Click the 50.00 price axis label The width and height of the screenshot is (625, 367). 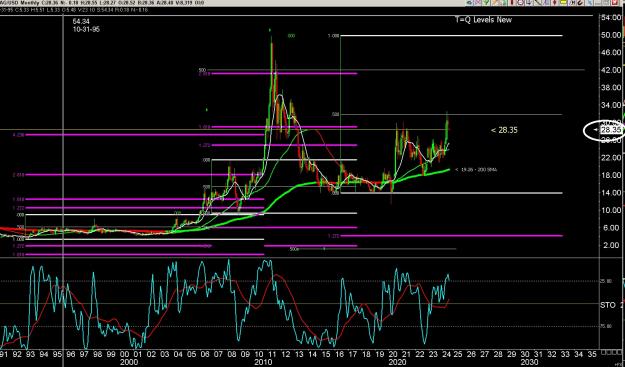(611, 35)
